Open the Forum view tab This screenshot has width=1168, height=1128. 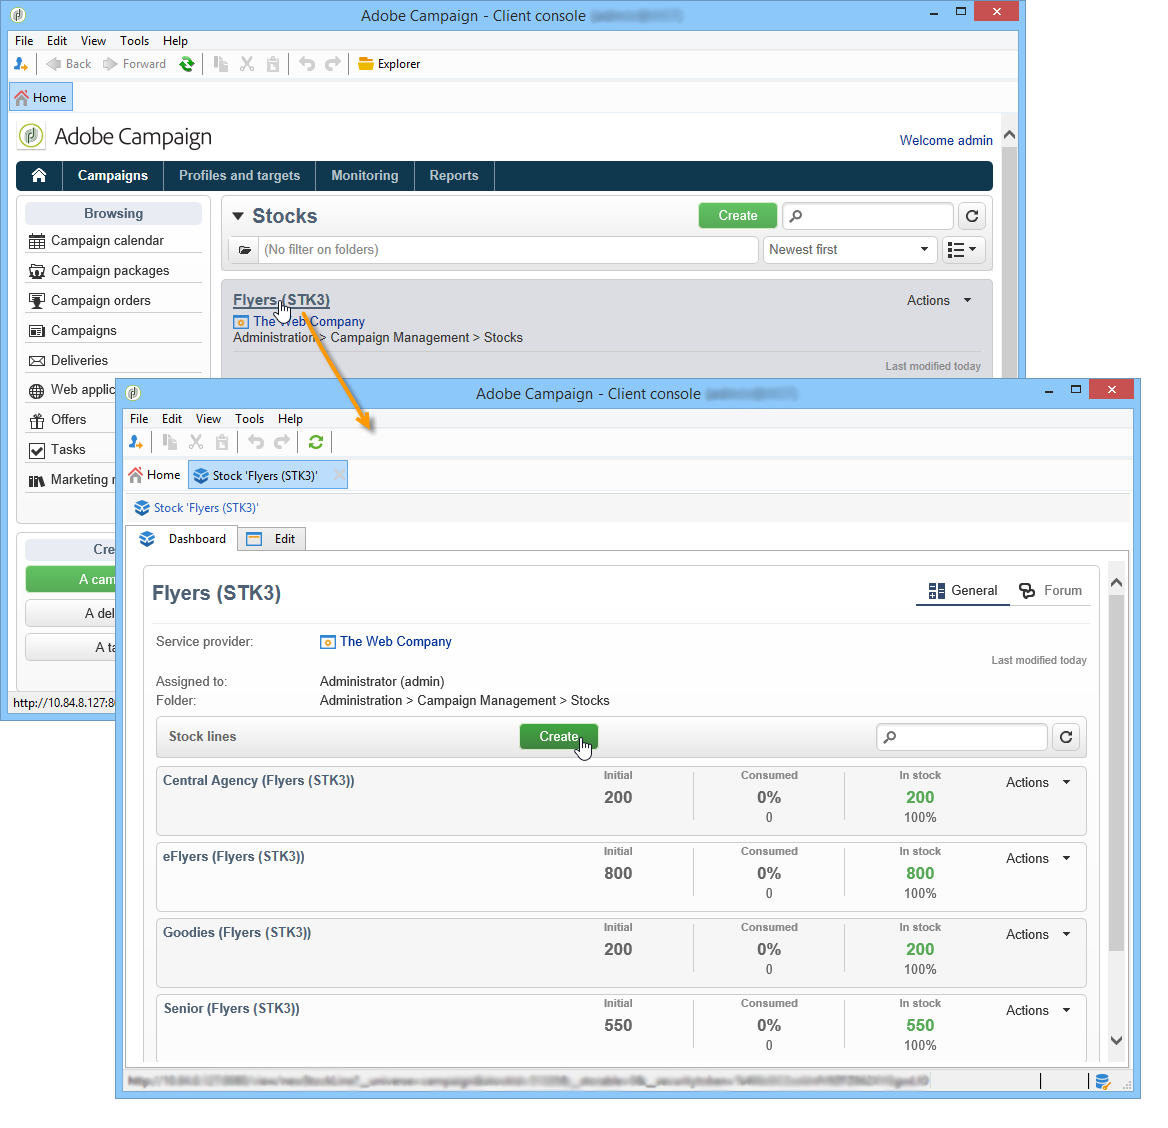[x=1050, y=591]
